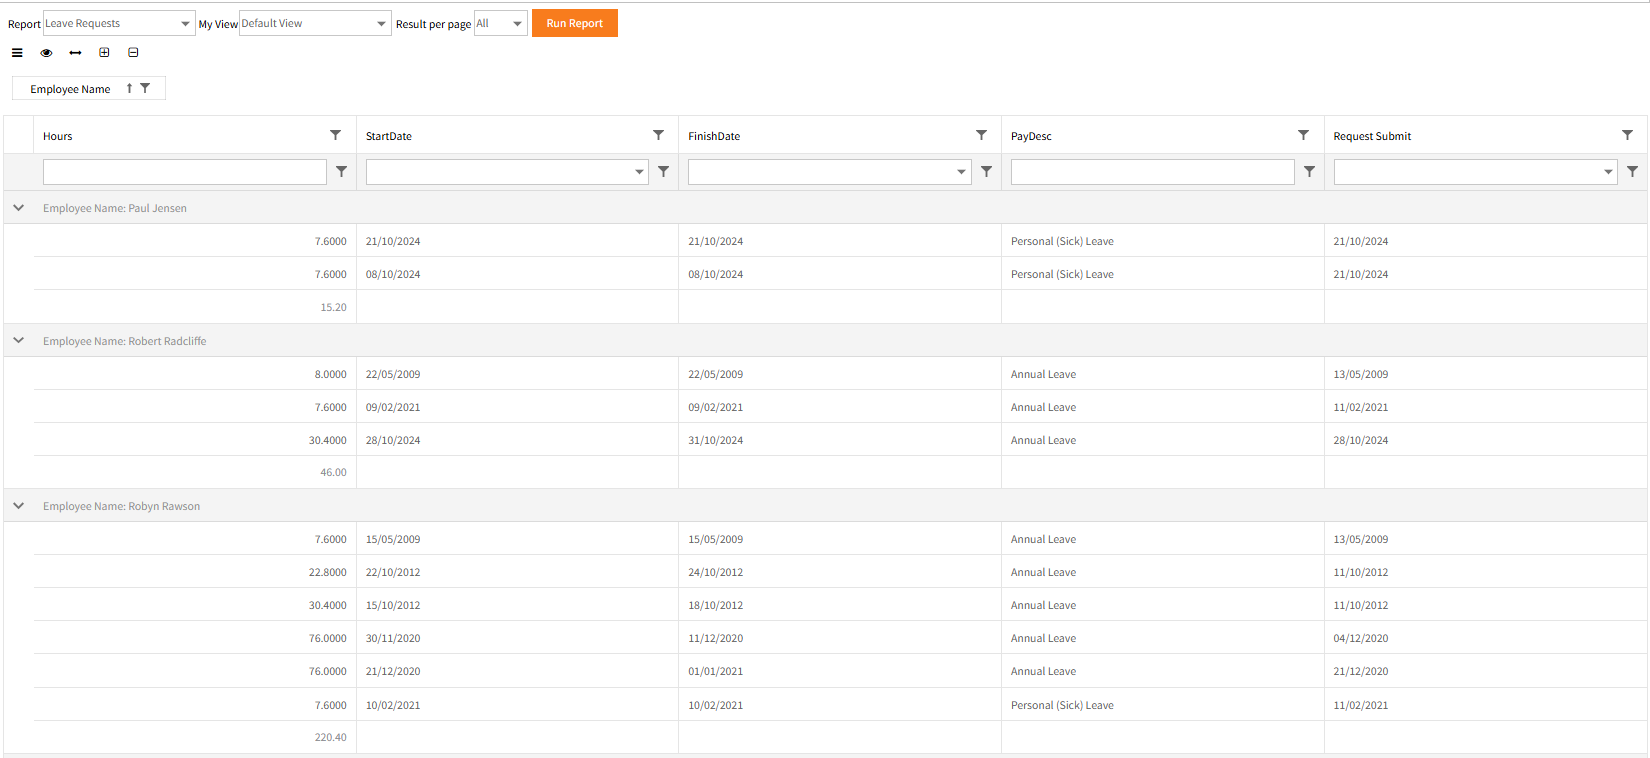Click the Employee Name sort ascending arrow
Image resolution: width=1650 pixels, height=758 pixels.
(x=129, y=89)
